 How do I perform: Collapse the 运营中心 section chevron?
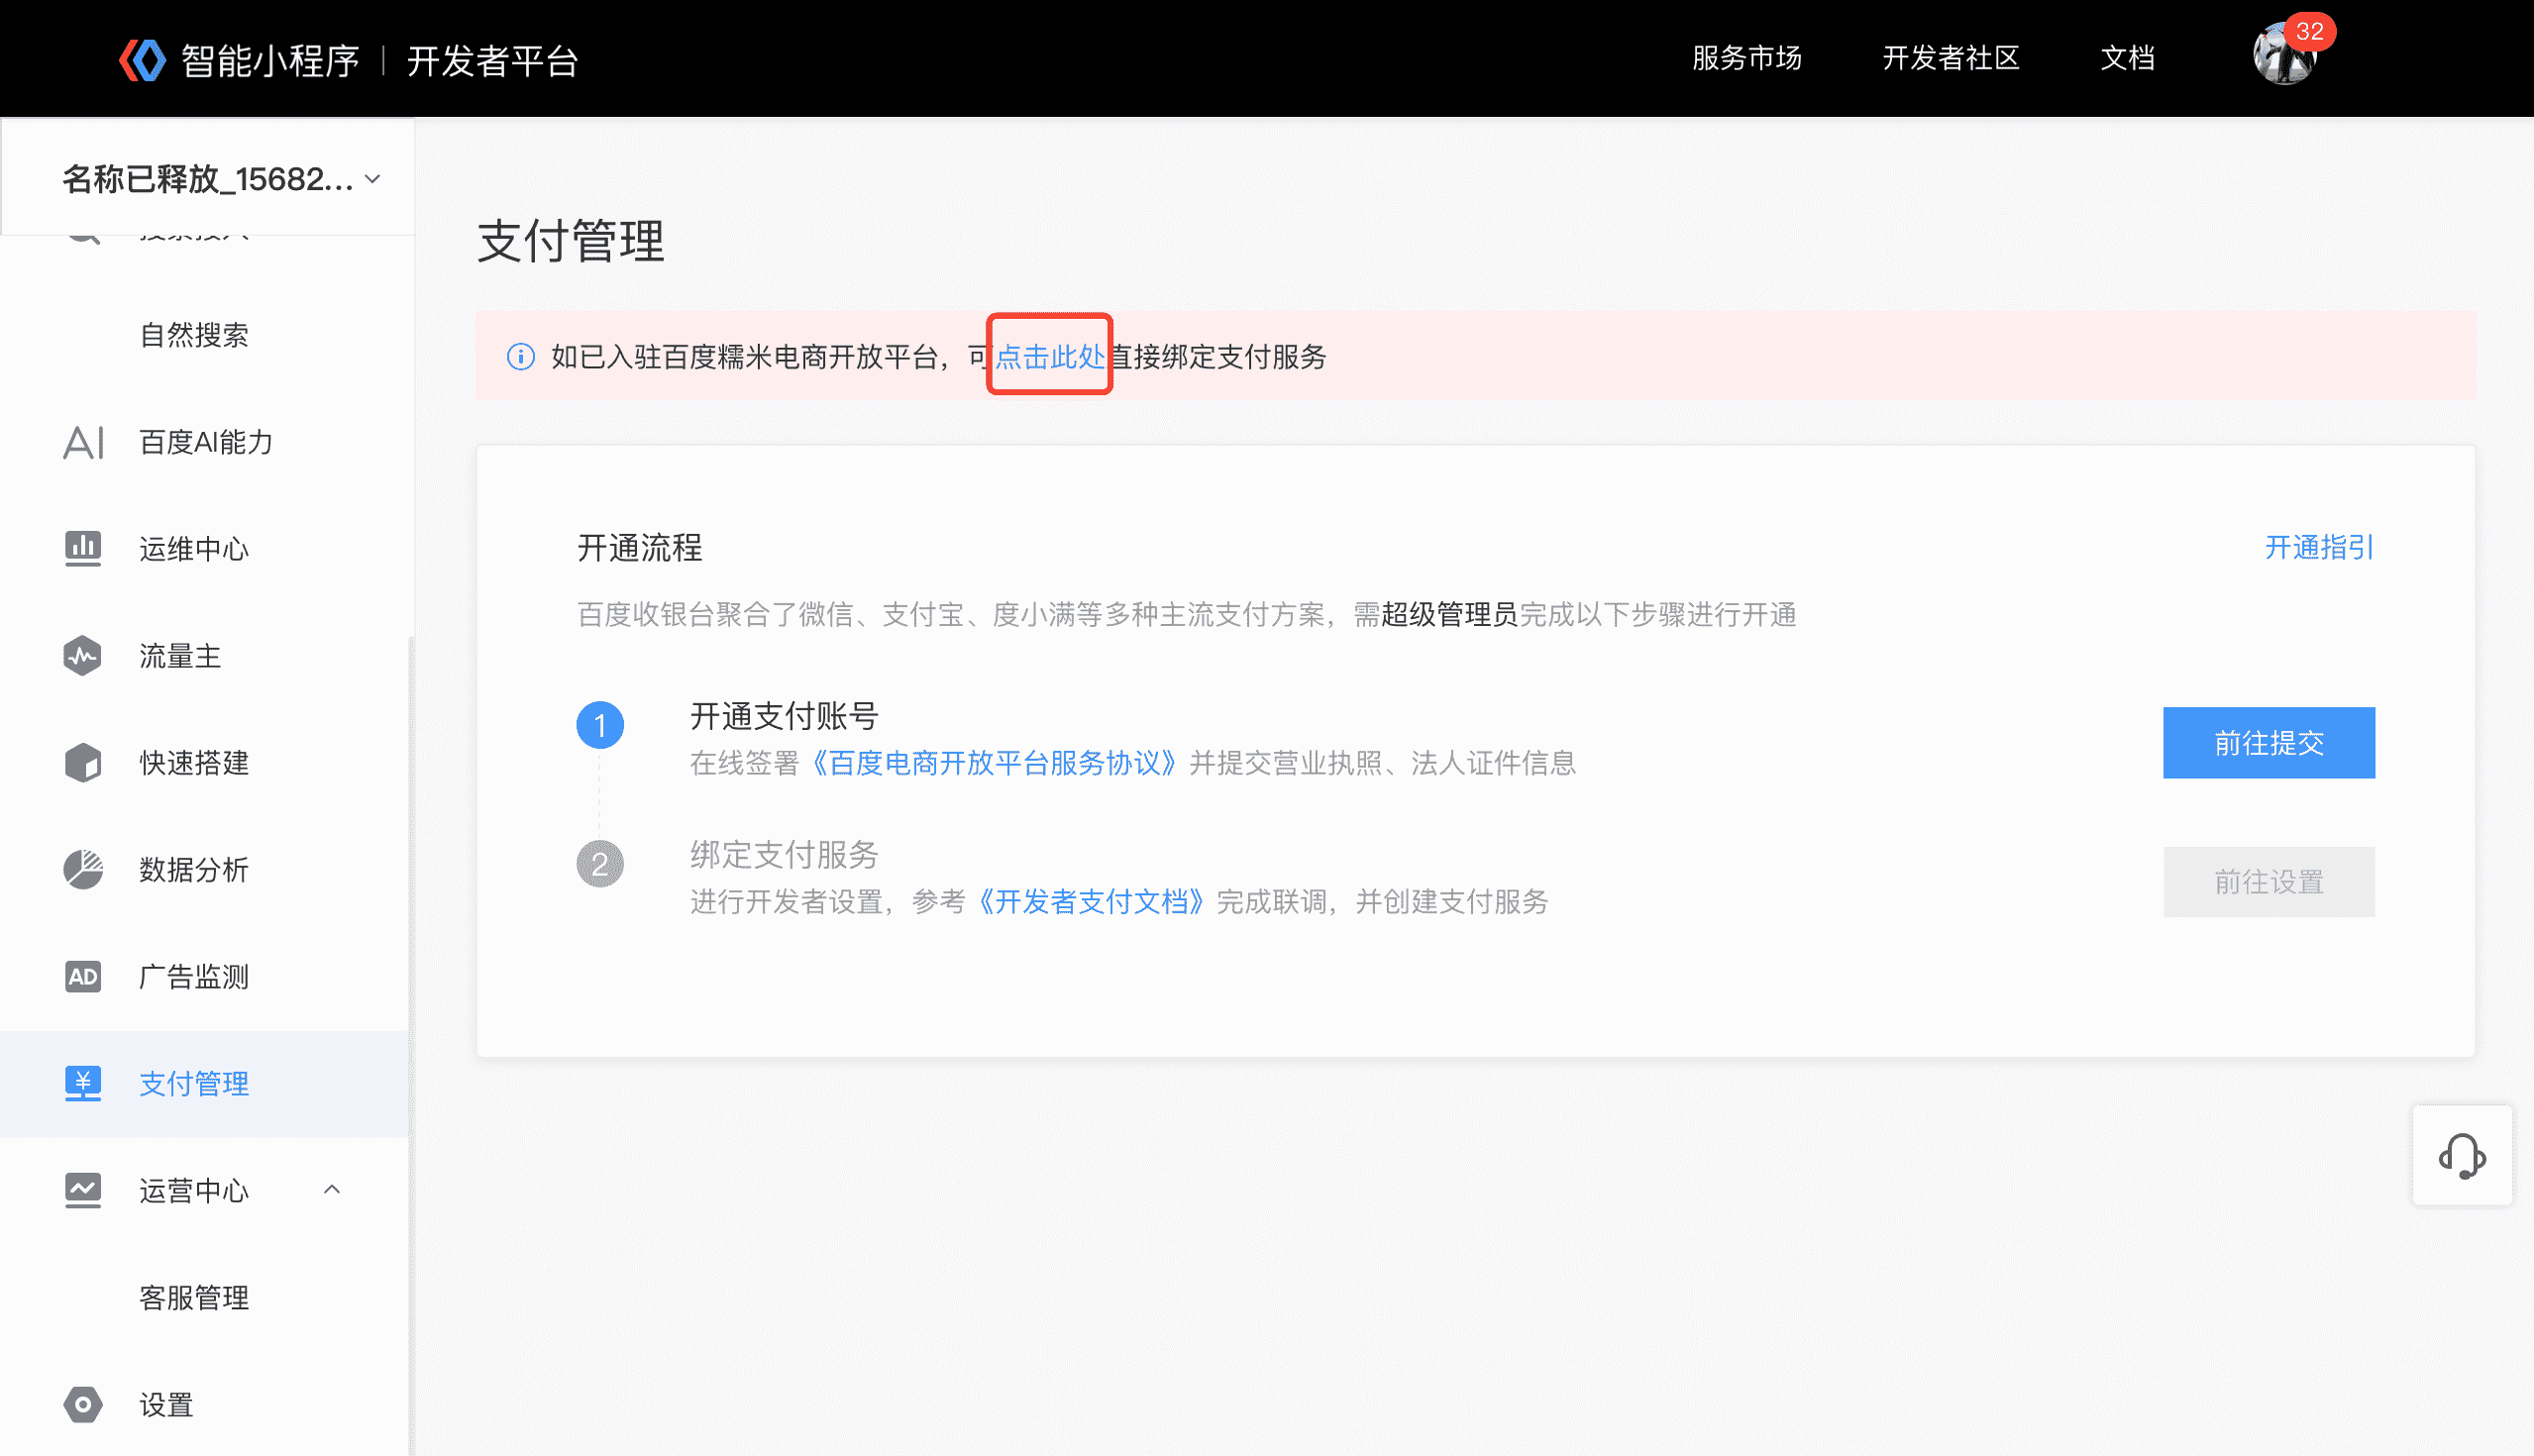(x=332, y=1190)
